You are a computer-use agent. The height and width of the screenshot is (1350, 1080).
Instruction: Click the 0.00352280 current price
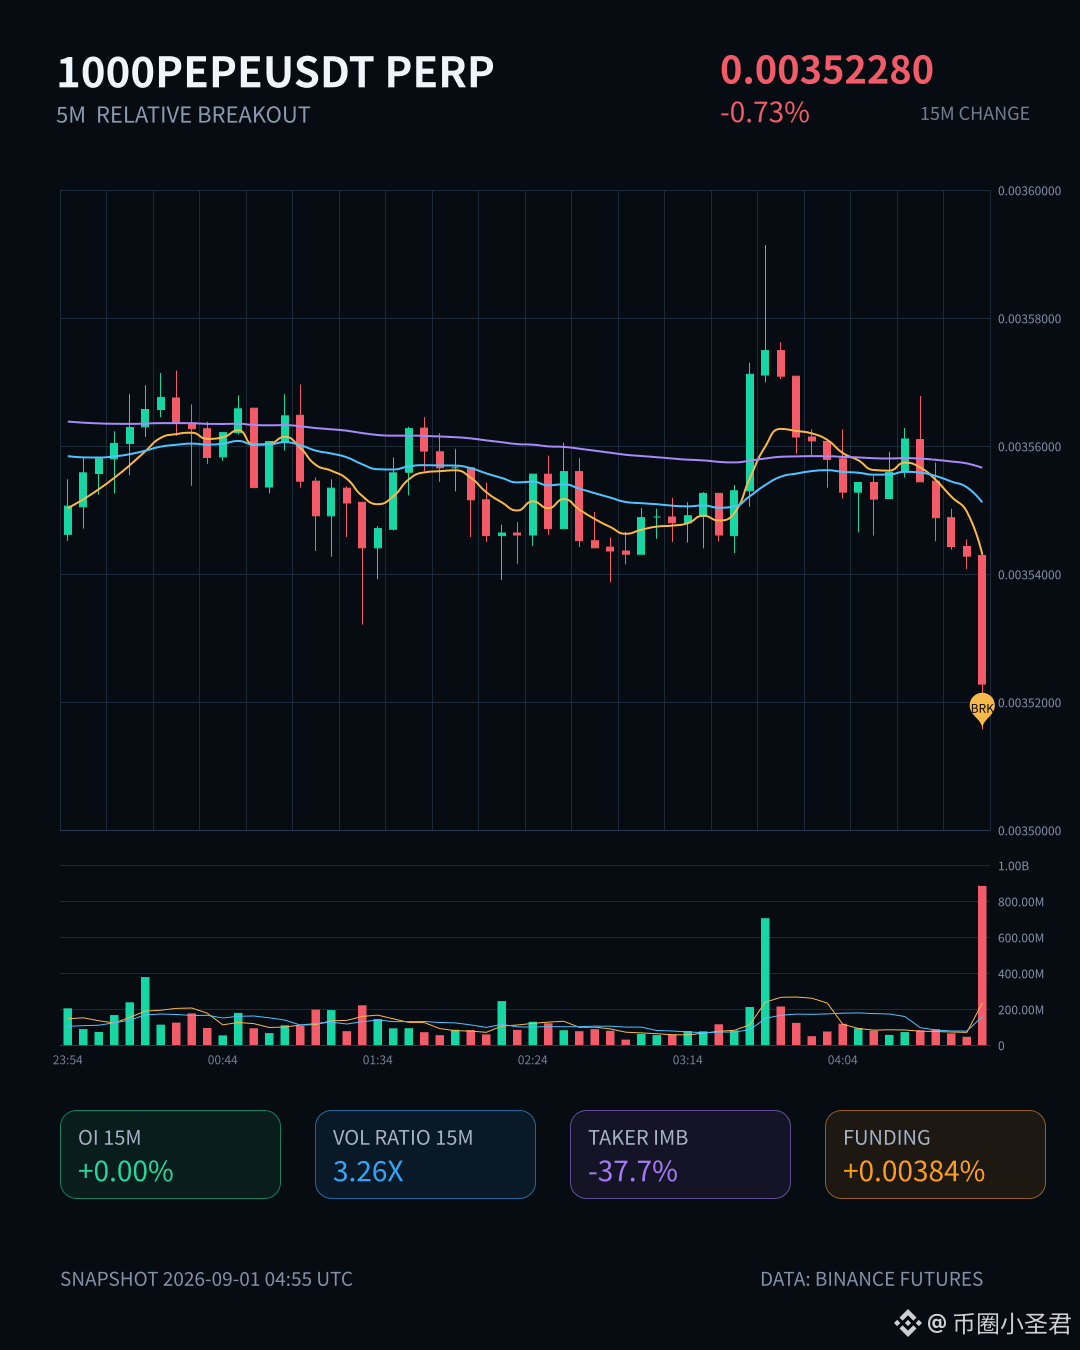(x=827, y=70)
